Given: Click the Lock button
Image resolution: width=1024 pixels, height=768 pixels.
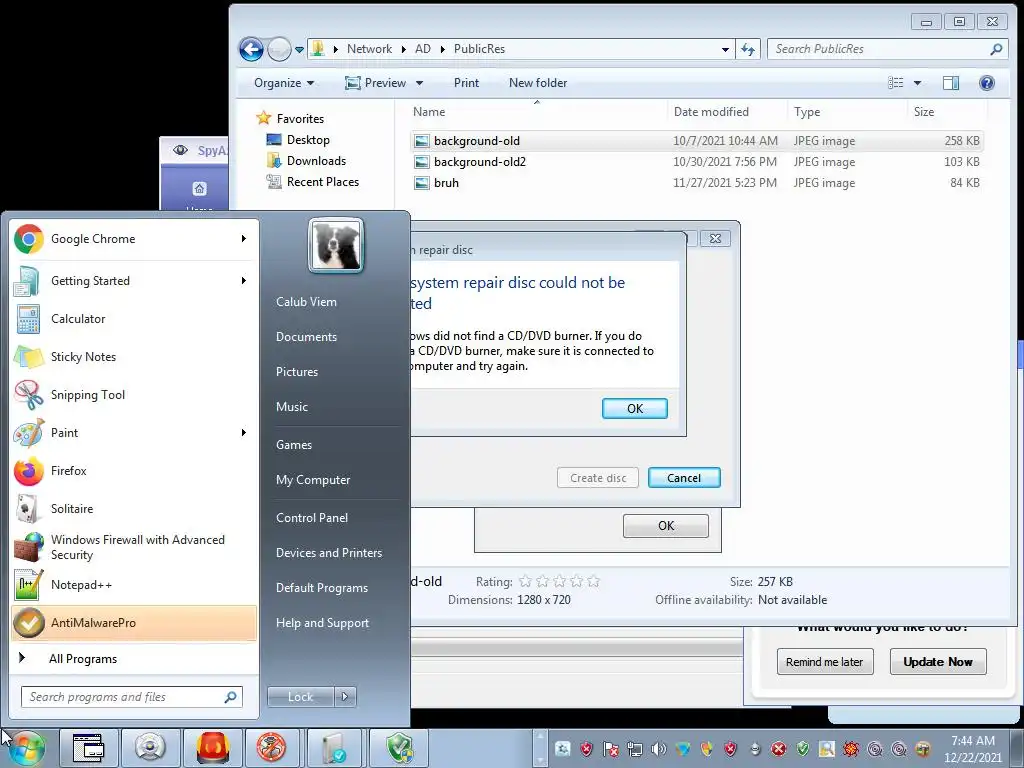Looking at the screenshot, I should point(300,697).
